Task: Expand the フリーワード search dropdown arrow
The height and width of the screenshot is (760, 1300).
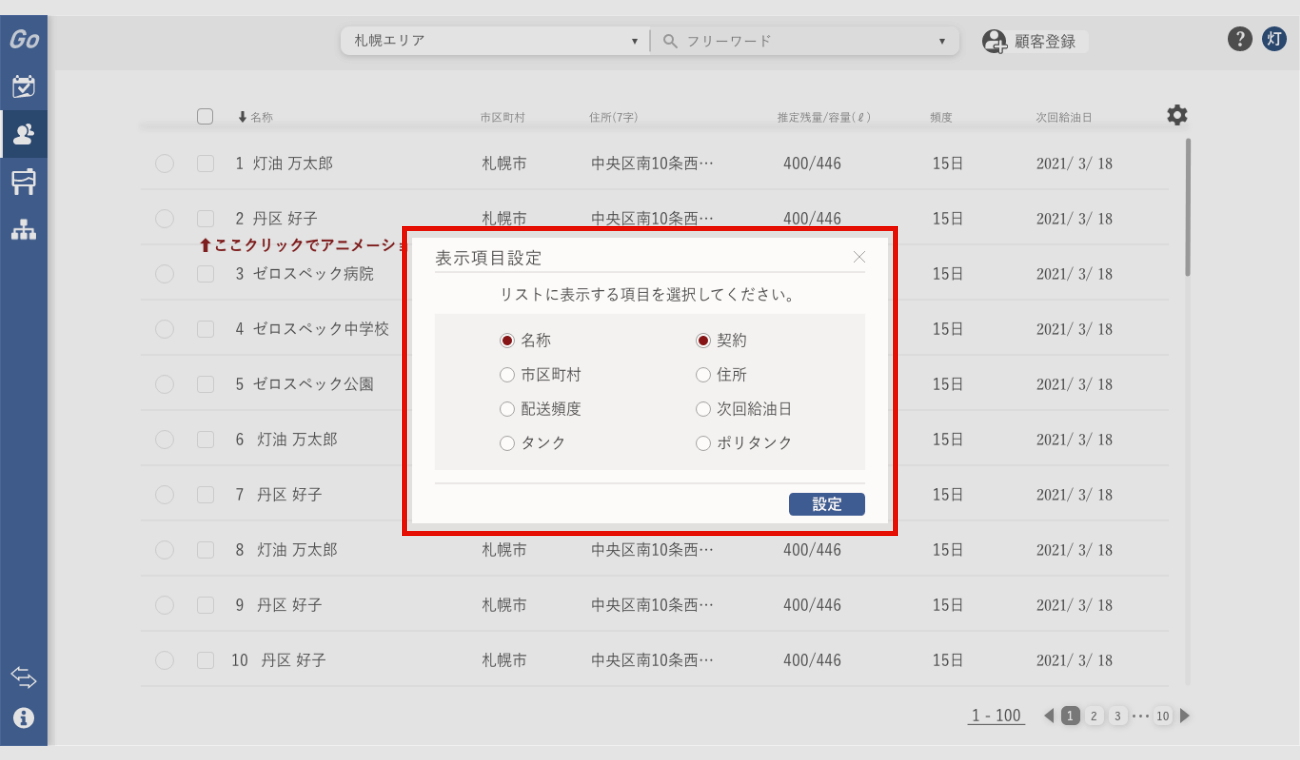Action: click(x=942, y=42)
